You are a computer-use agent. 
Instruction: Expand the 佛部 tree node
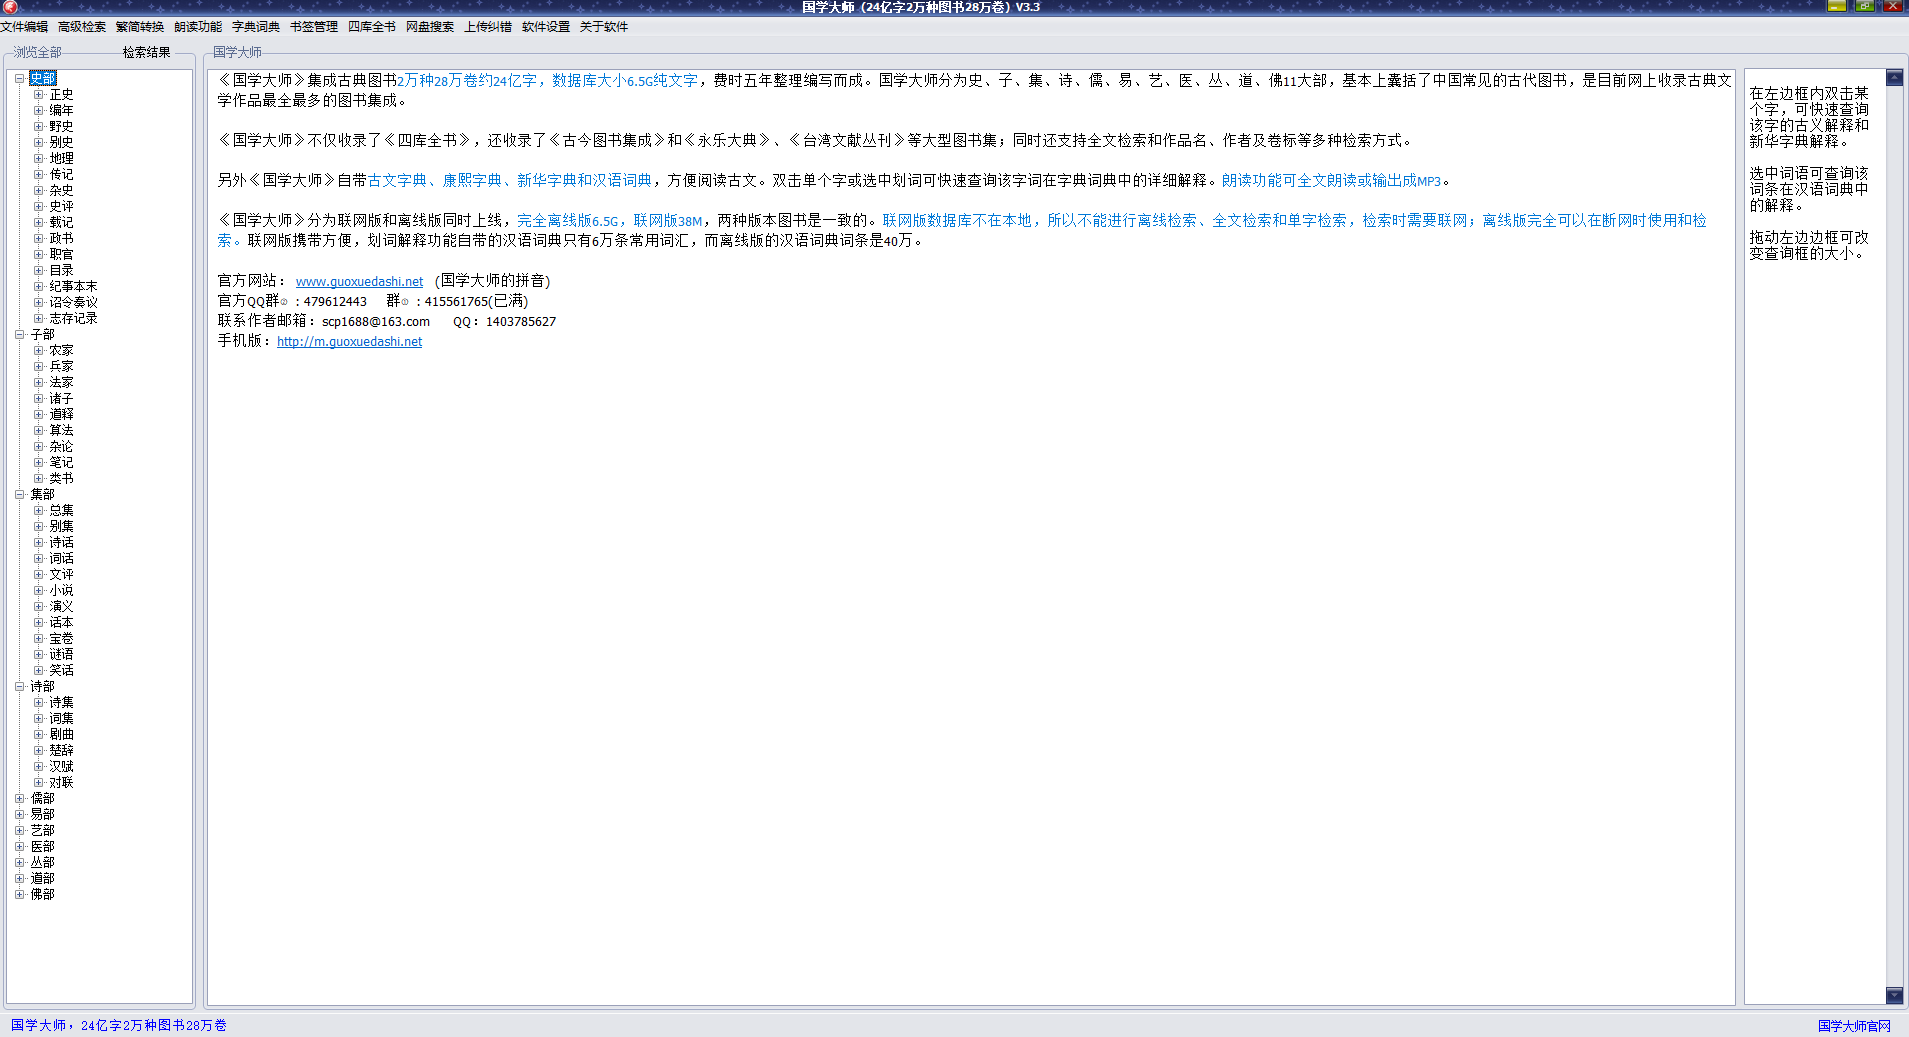[x=19, y=894]
